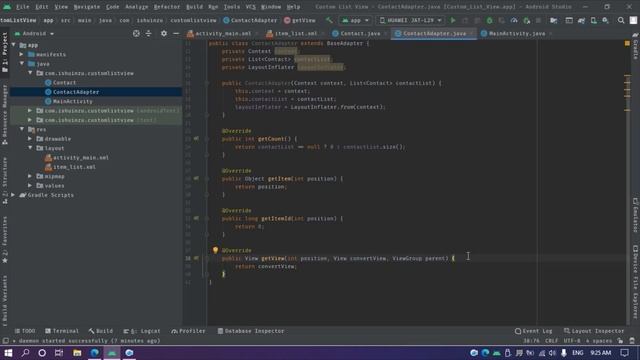Switch to the Contact.java tab

[x=360, y=33]
